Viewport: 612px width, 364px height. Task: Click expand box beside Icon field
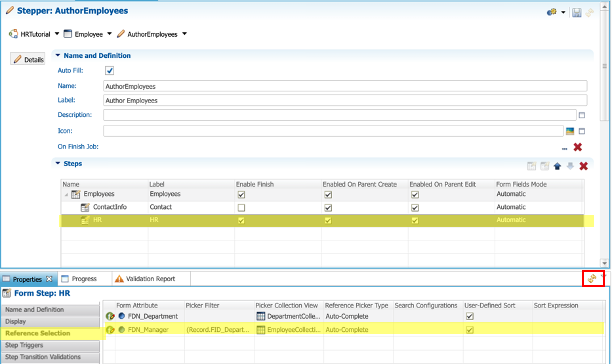click(582, 131)
